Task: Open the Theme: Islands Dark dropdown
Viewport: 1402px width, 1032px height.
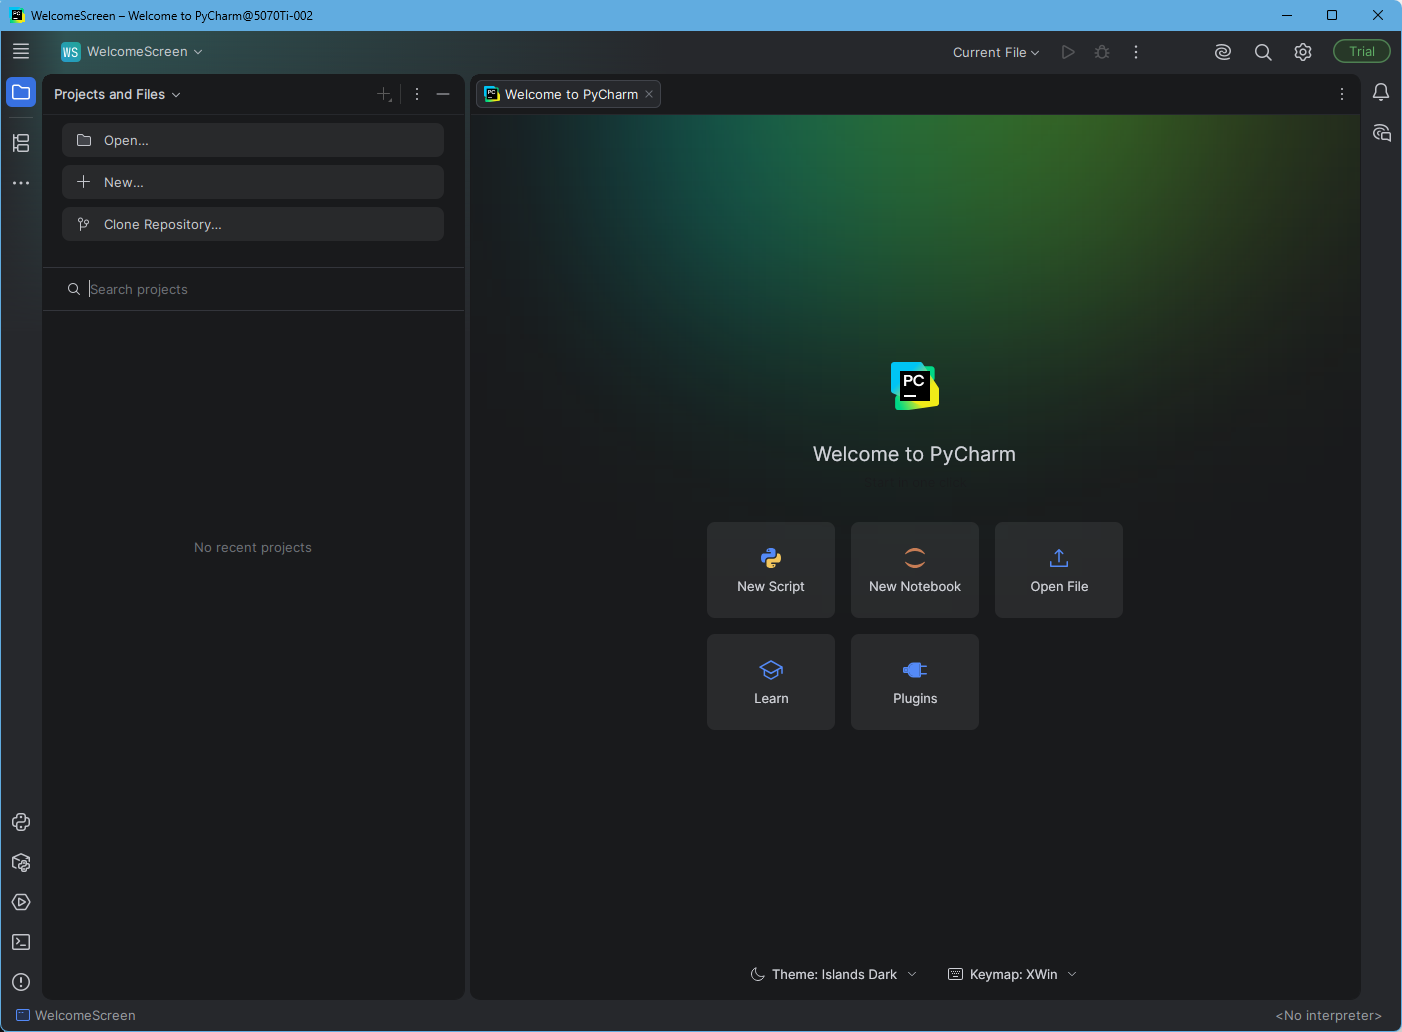Action: 834,974
